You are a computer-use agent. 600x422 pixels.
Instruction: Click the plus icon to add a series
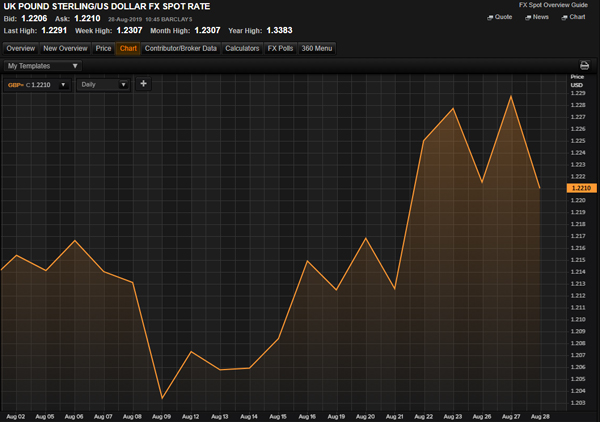pos(143,84)
